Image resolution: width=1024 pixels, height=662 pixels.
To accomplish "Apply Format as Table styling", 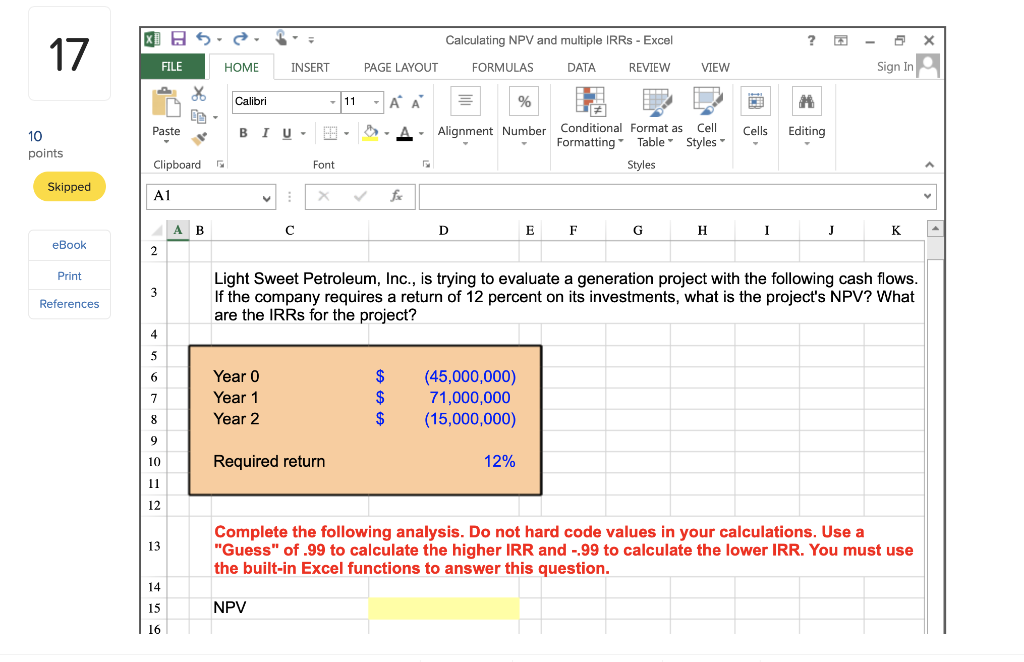I will tap(655, 118).
